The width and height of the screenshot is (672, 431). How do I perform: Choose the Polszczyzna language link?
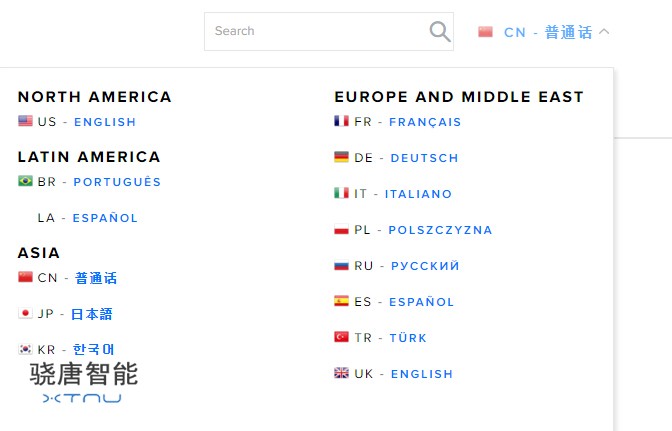[x=440, y=230]
